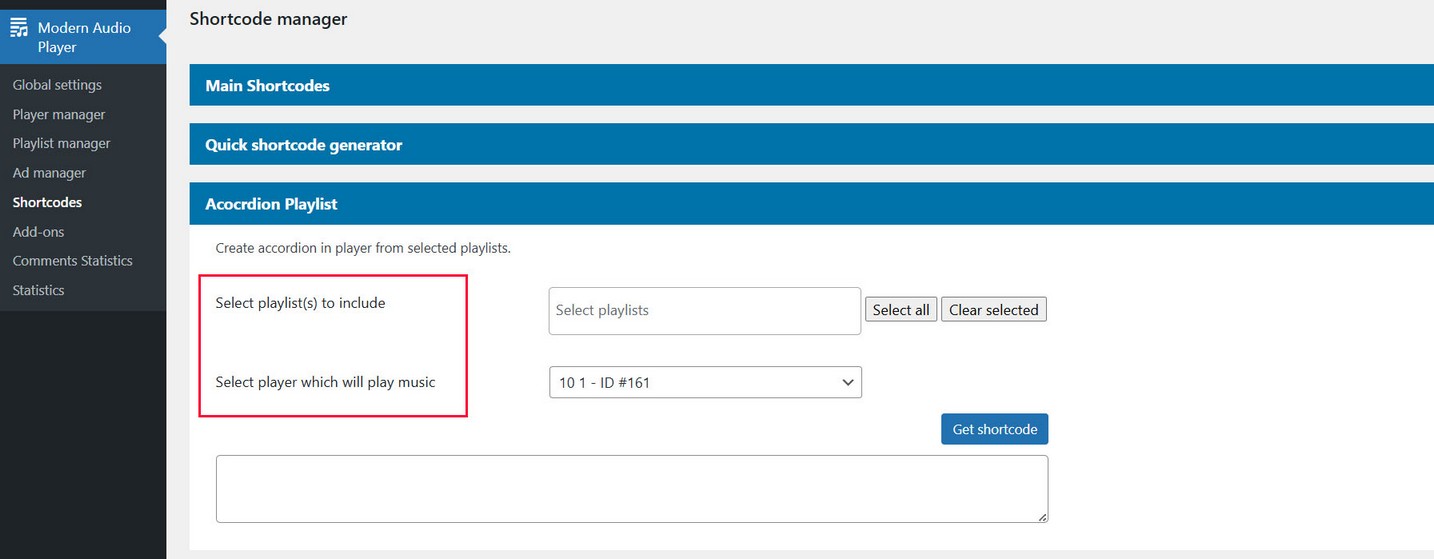The image size is (1434, 559).
Task: Open the player dropdown showing 10 1 - ID #161
Action: tap(705, 382)
